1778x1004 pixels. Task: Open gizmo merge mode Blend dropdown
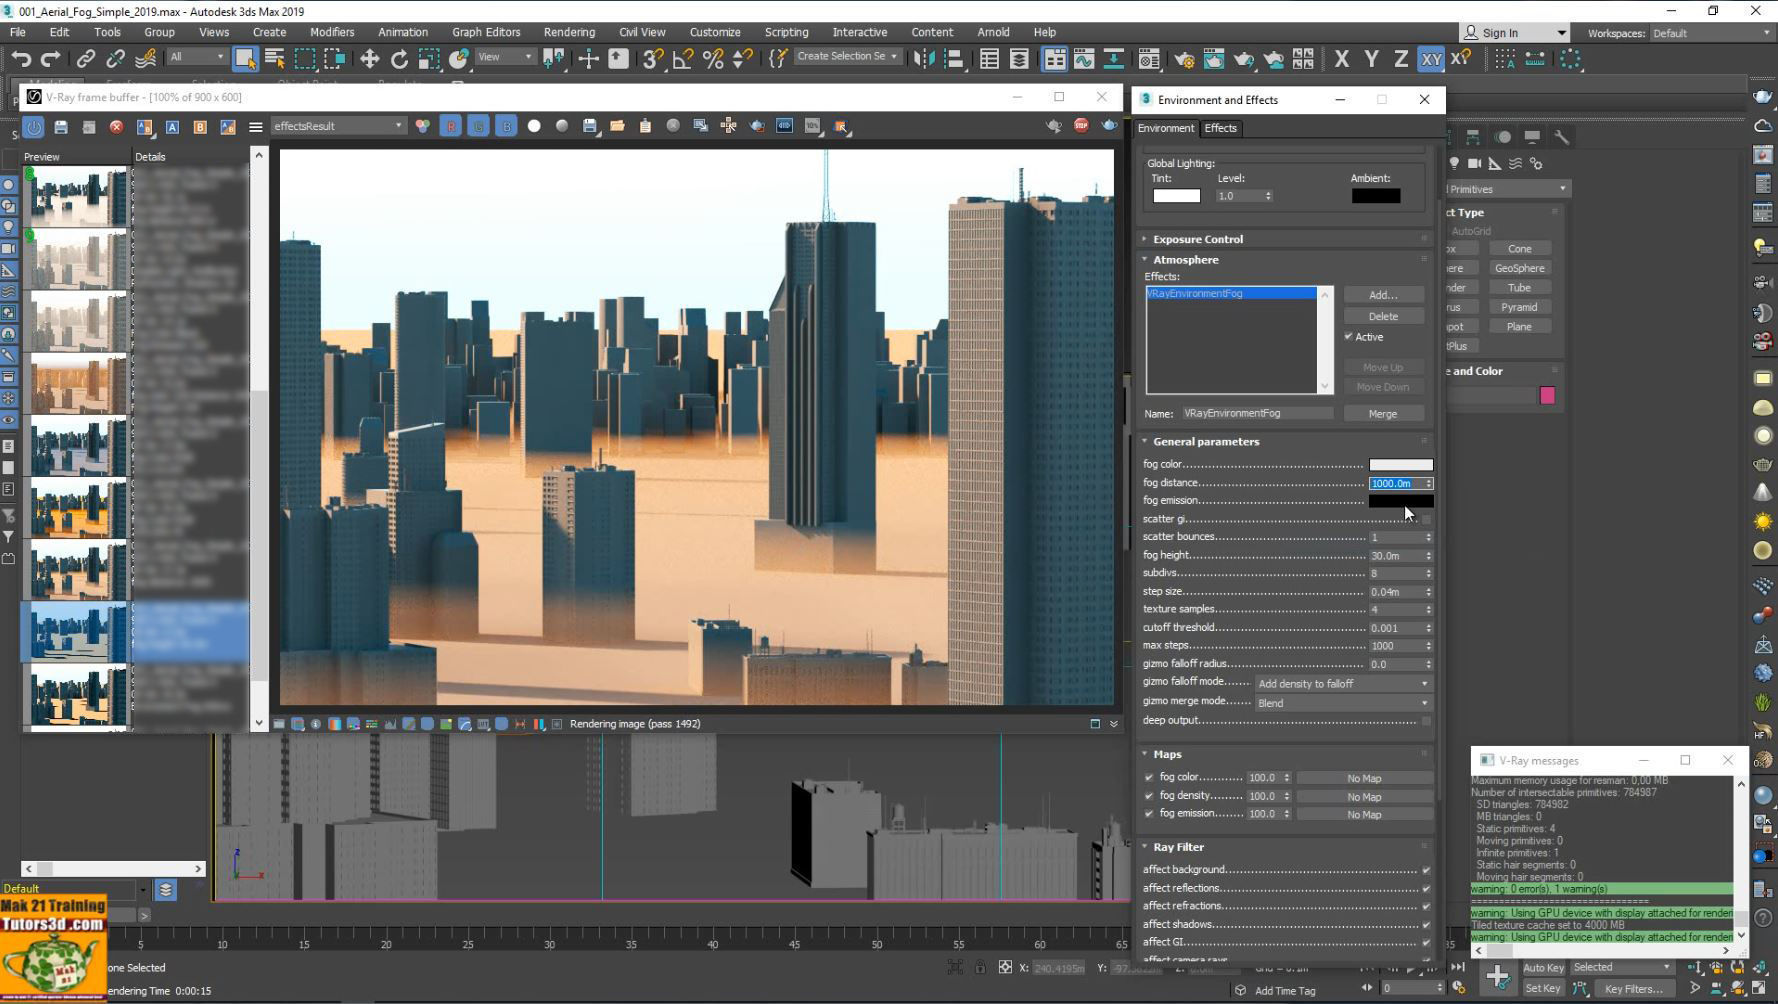1343,703
